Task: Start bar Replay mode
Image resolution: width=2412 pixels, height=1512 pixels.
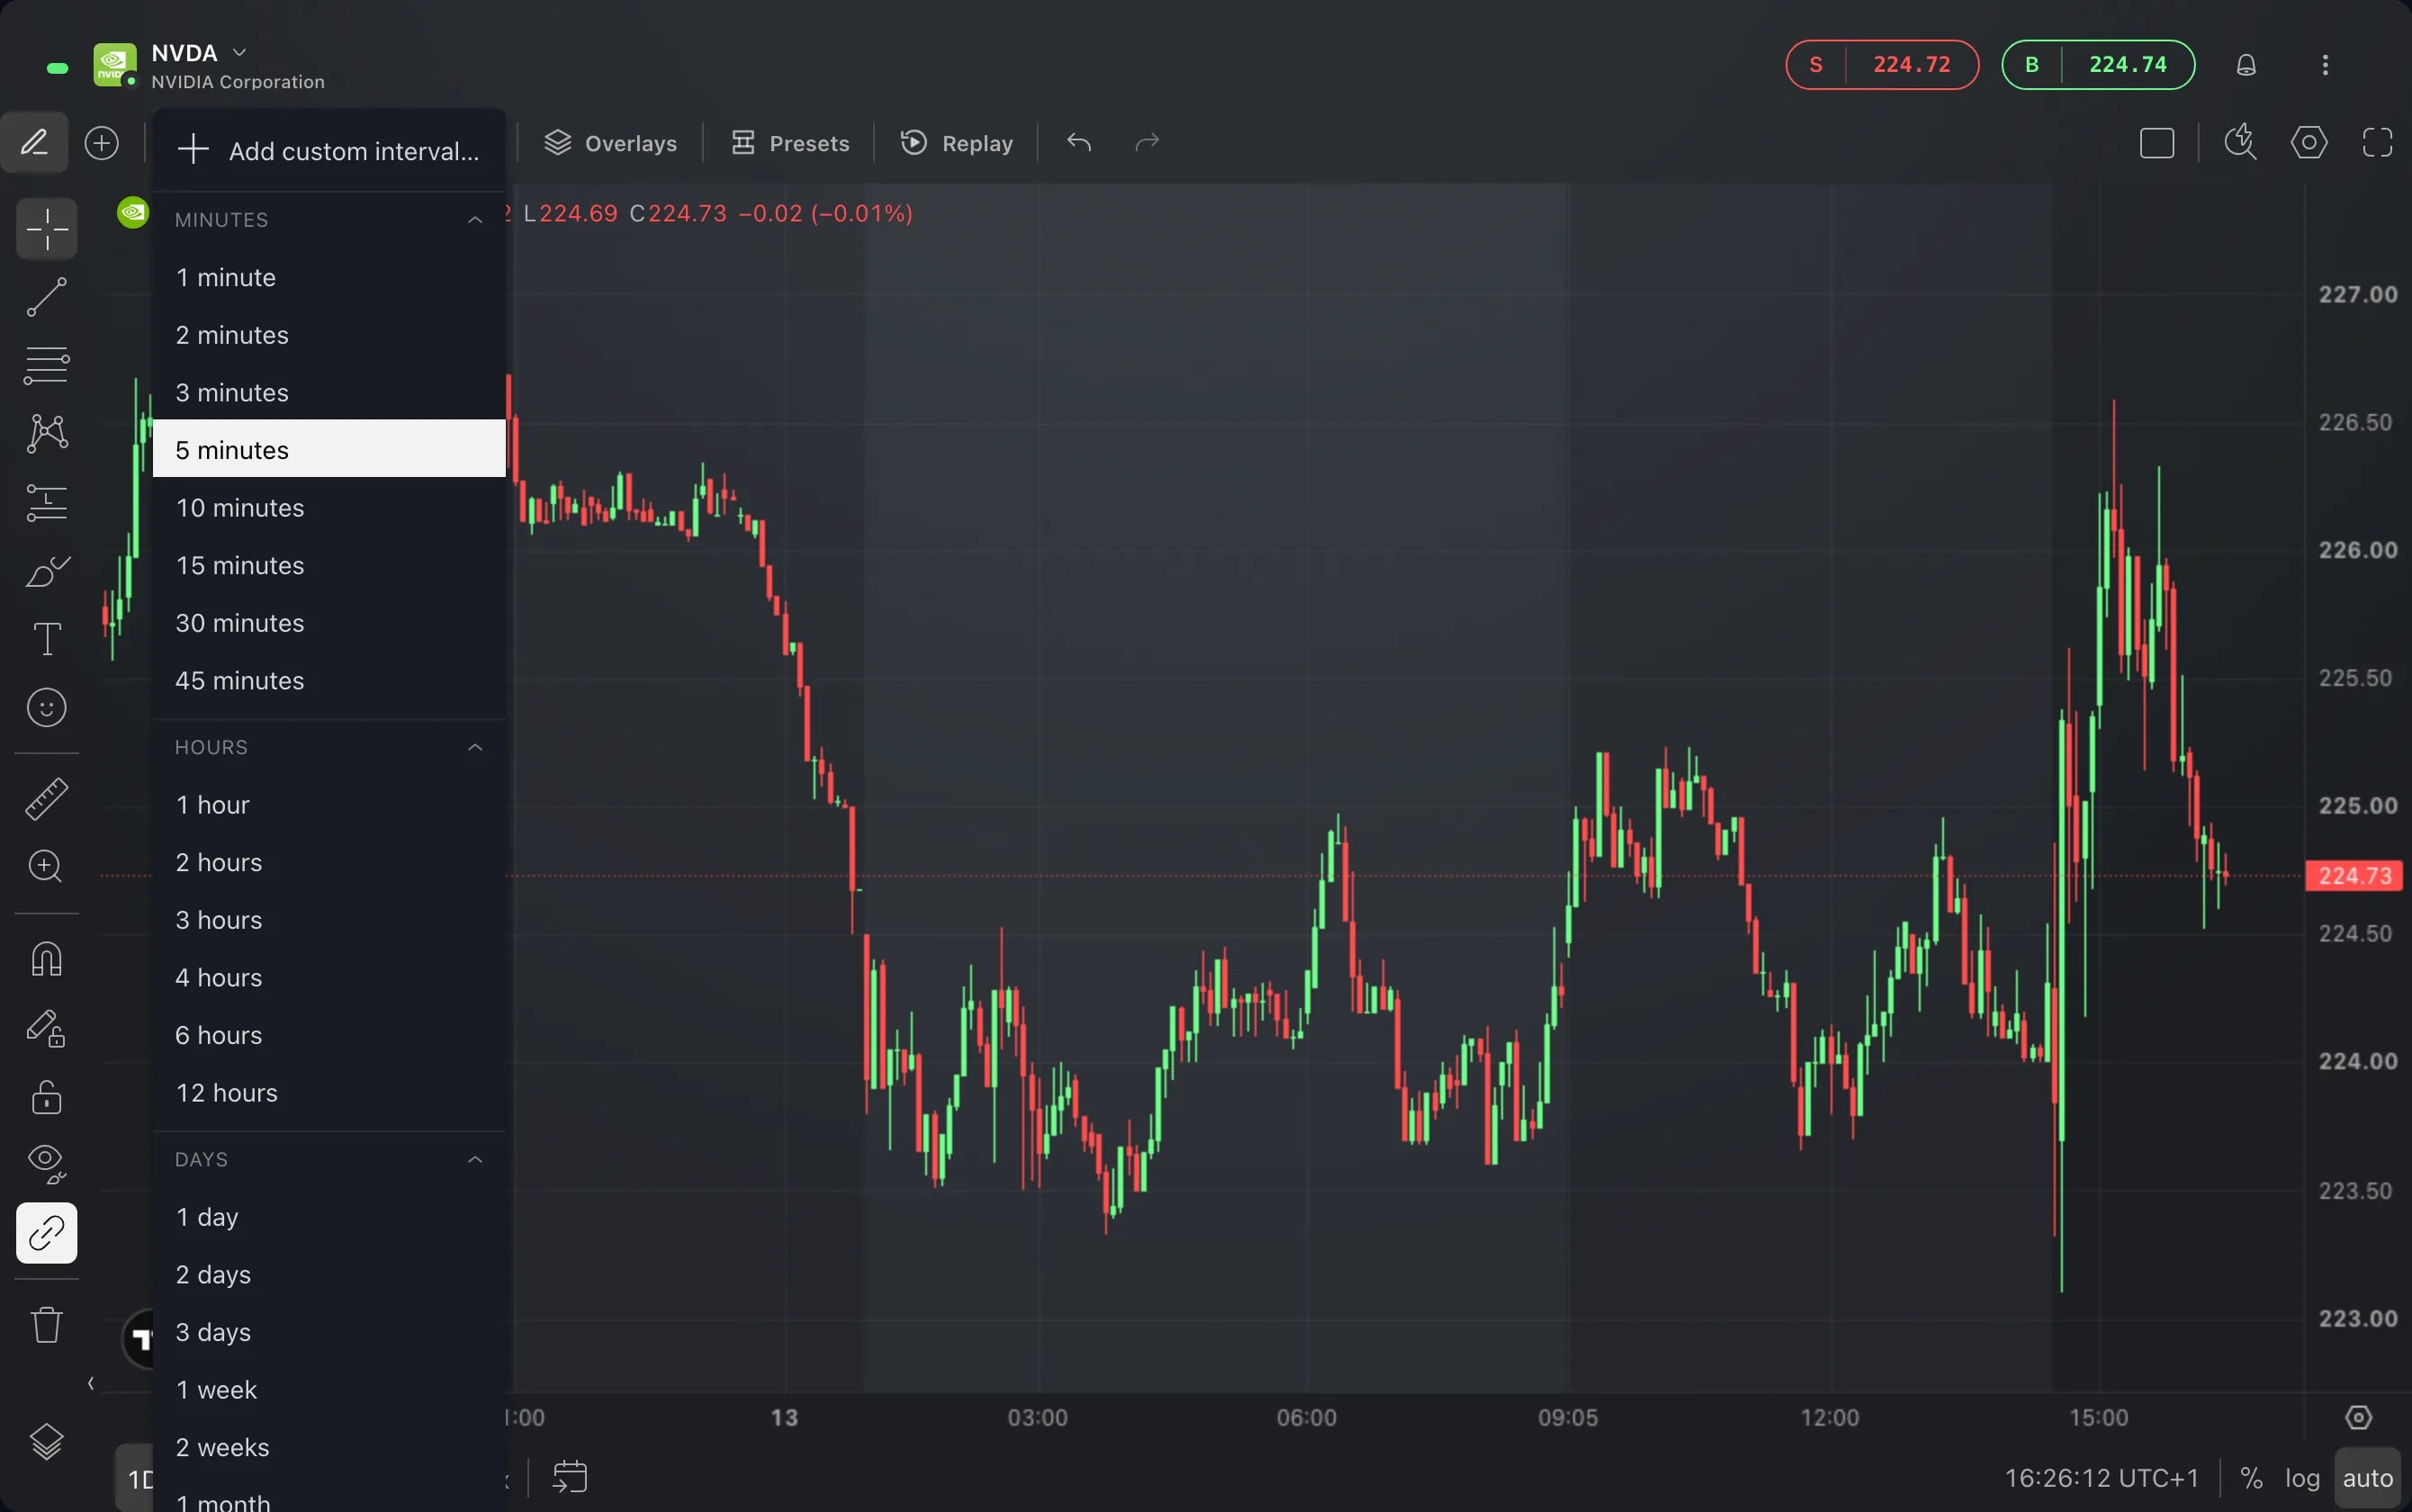Action: click(x=956, y=143)
